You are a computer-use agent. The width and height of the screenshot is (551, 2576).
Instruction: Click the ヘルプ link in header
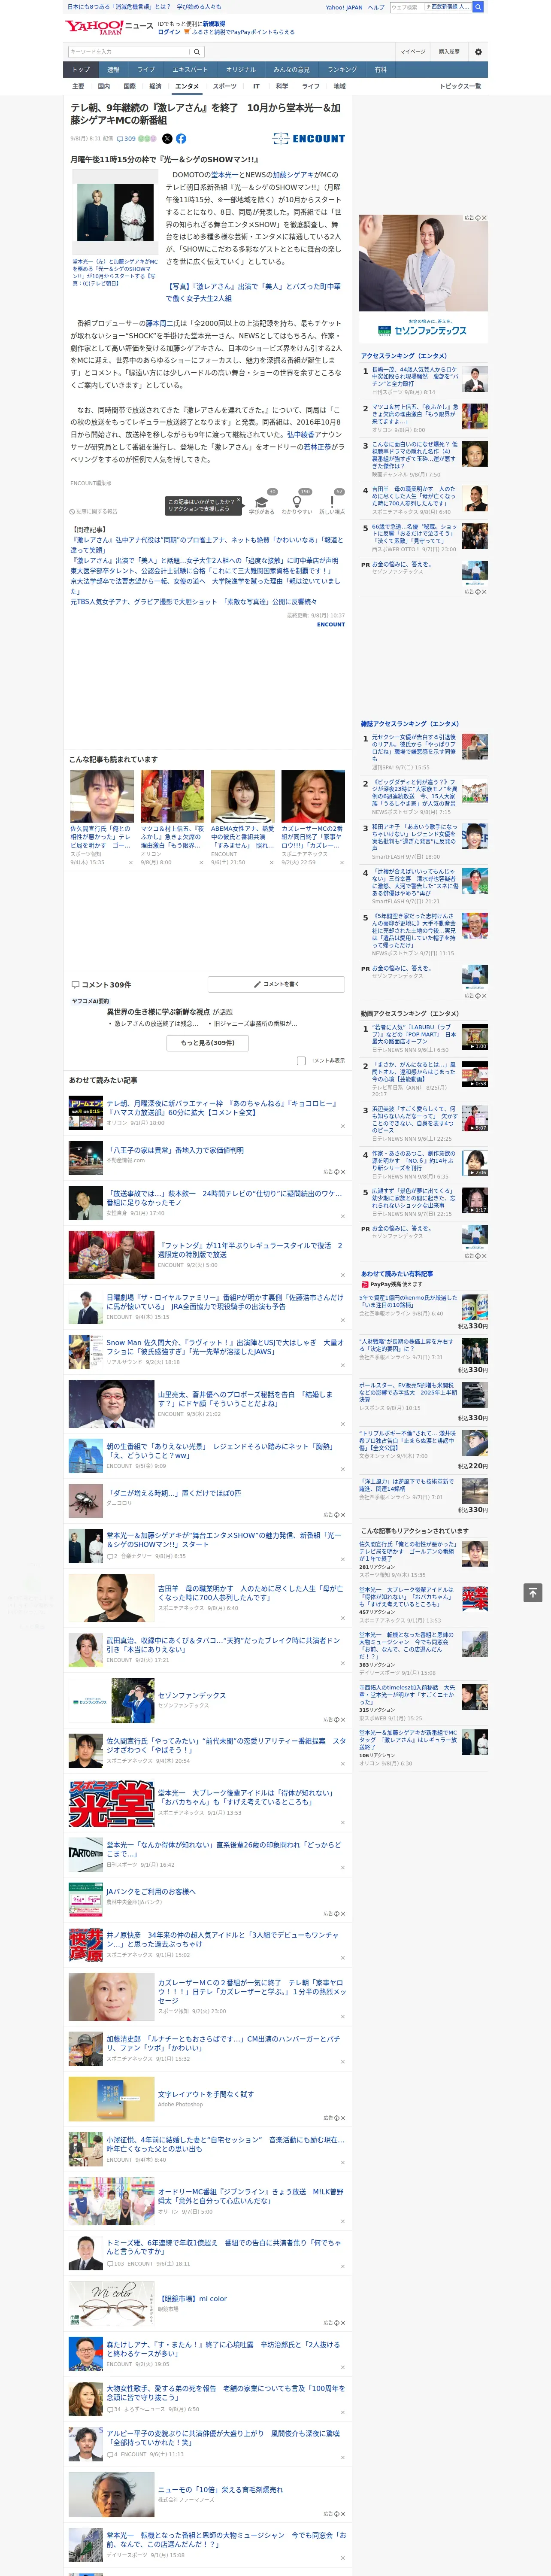(375, 7)
